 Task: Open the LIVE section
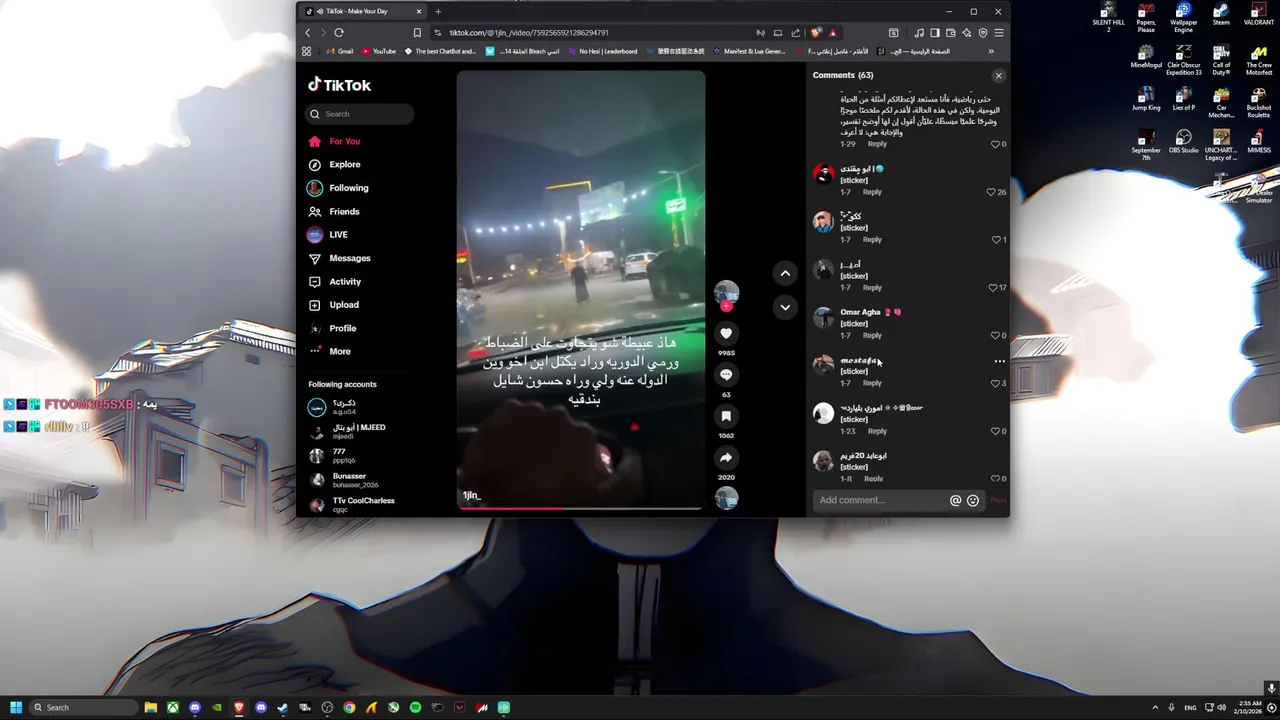[328, 235]
